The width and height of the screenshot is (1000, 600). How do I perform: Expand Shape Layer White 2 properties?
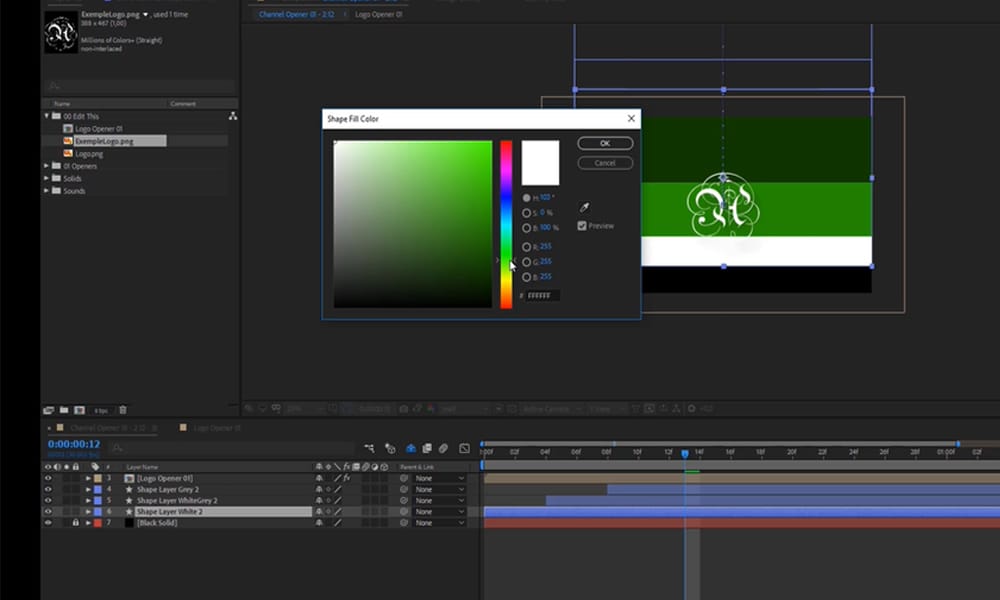pyautogui.click(x=88, y=512)
